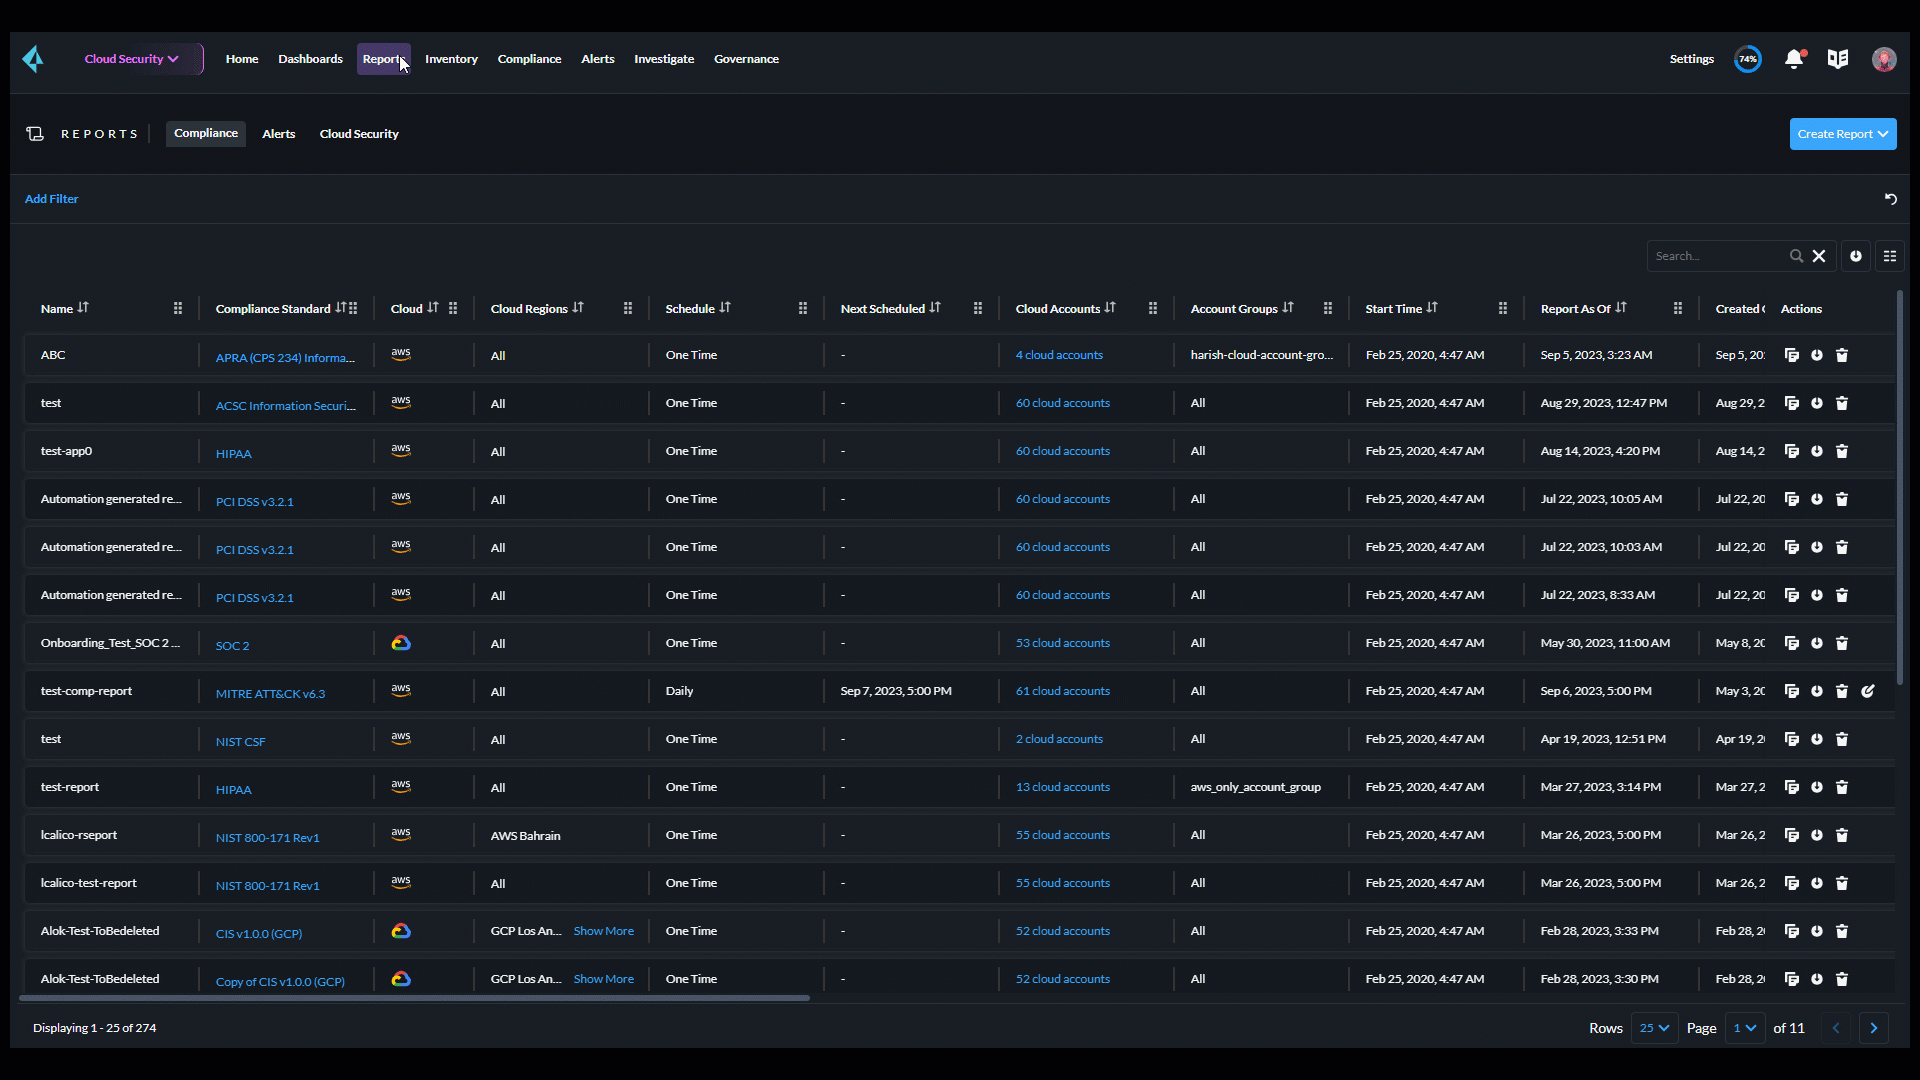The width and height of the screenshot is (1920, 1080).
Task: Toggle sort order on Start Time column
Action: (1432, 308)
